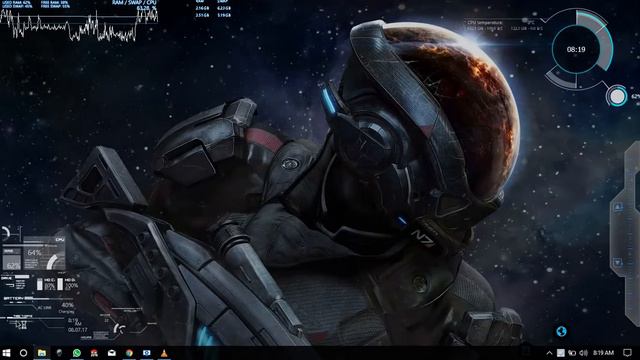Image resolution: width=640 pixels, height=360 pixels.
Task: Open Cortana search circle on taskbar
Action: coord(23,353)
